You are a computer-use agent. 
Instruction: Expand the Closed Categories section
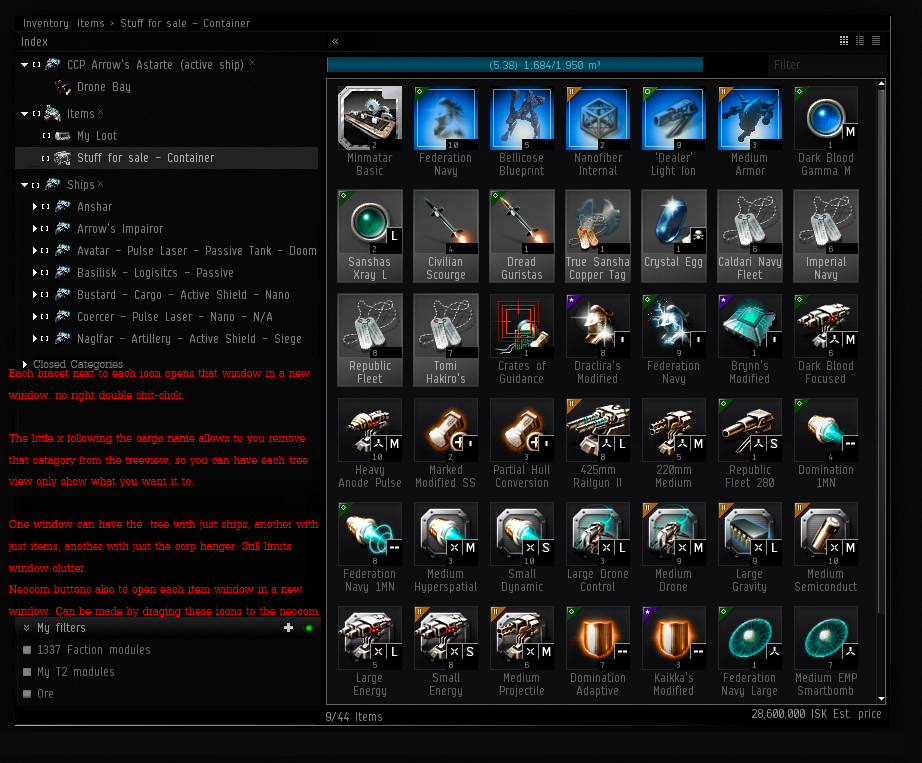point(25,364)
